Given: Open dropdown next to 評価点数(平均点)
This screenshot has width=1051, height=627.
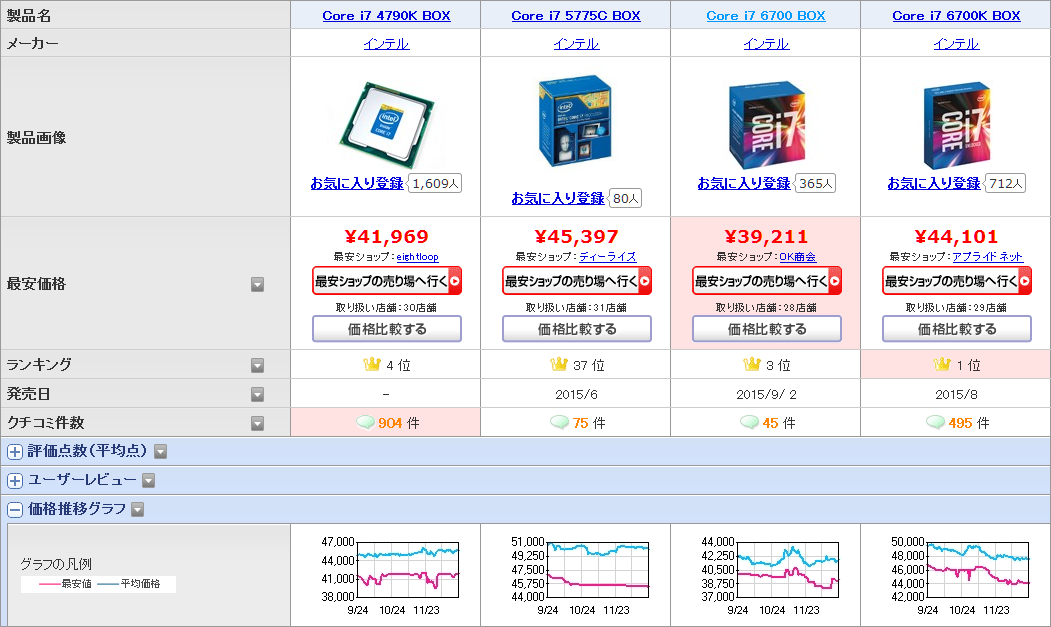Looking at the screenshot, I should click(160, 451).
